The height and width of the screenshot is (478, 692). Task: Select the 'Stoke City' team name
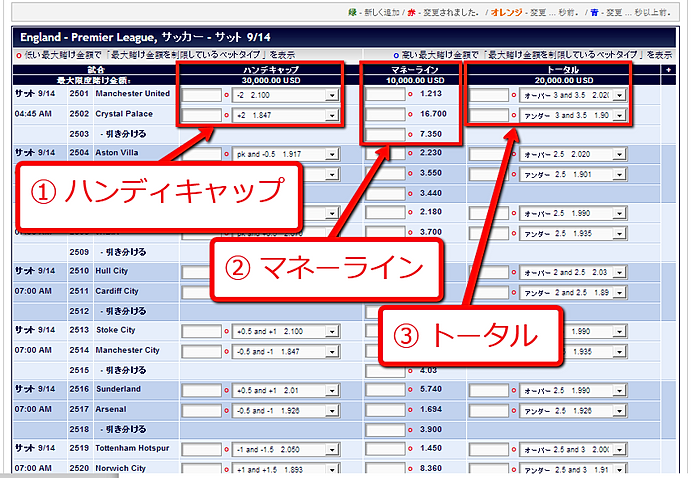tap(116, 330)
